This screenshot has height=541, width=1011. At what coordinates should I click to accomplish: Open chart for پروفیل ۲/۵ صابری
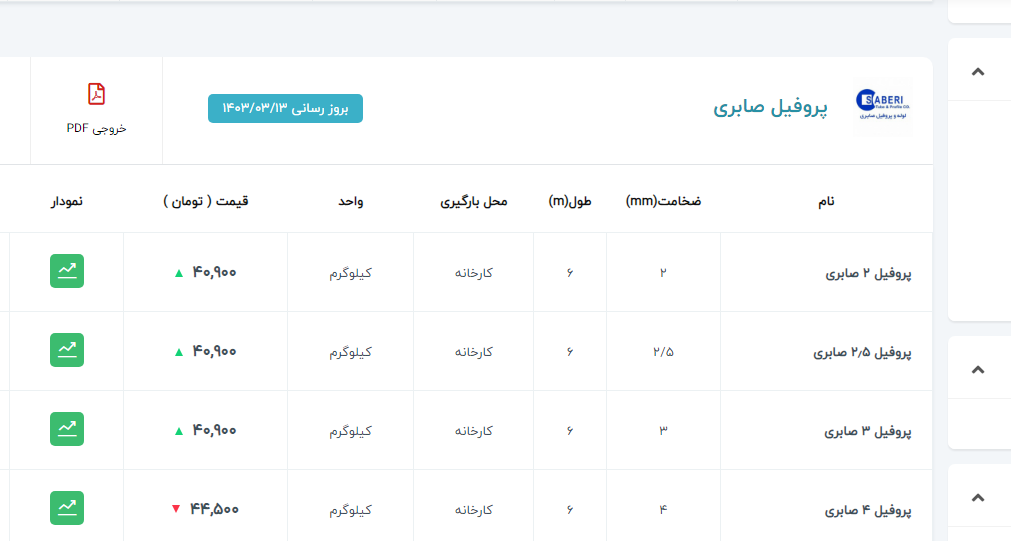pyautogui.click(x=67, y=350)
